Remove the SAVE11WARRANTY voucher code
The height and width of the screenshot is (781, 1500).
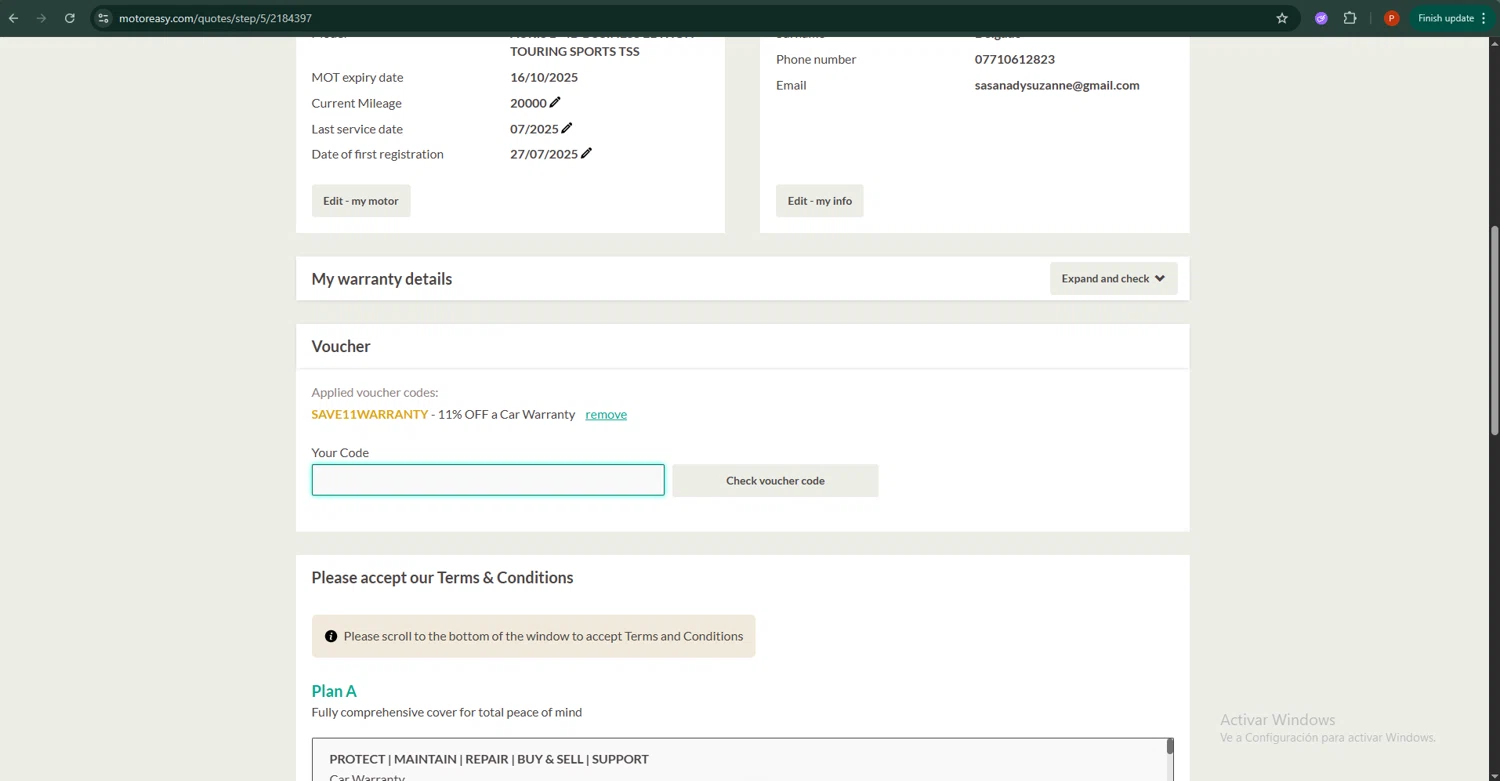coord(606,414)
